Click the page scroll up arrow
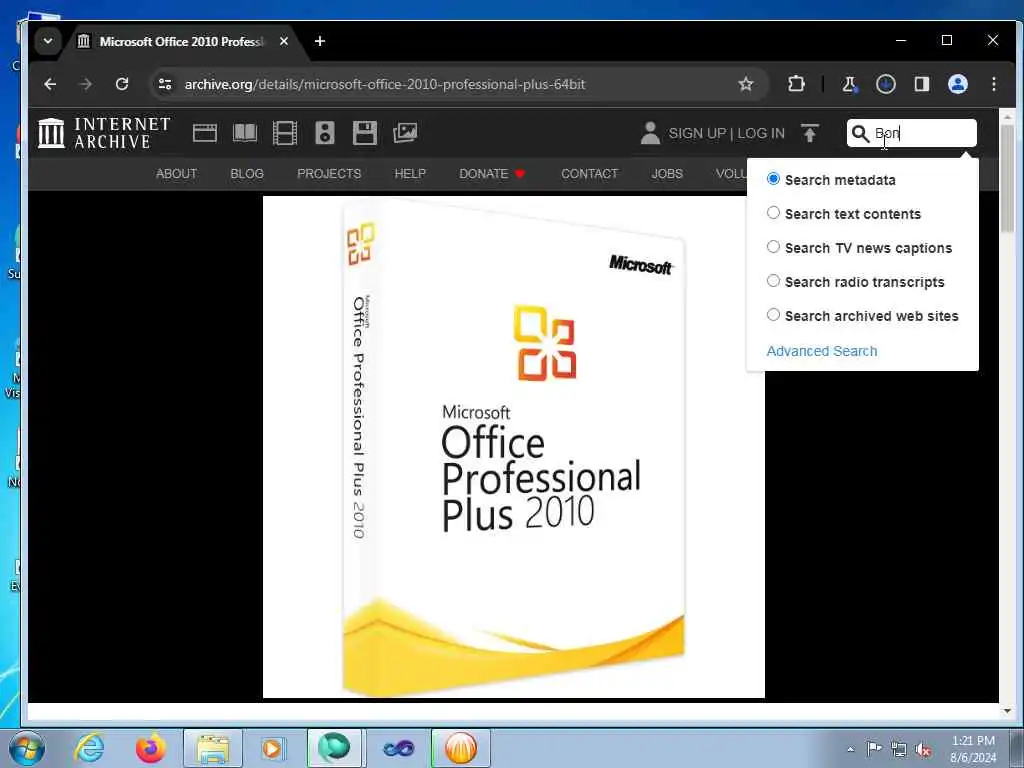Screen dimensions: 1024x768 [1007, 117]
